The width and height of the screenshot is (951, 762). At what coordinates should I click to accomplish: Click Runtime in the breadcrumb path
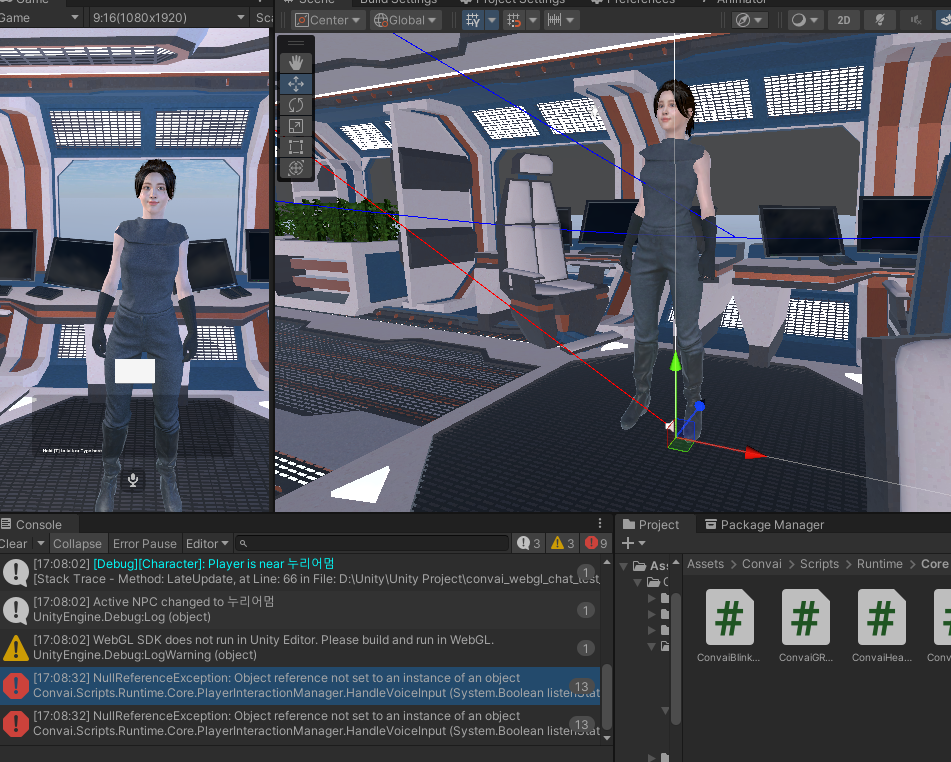click(x=879, y=564)
